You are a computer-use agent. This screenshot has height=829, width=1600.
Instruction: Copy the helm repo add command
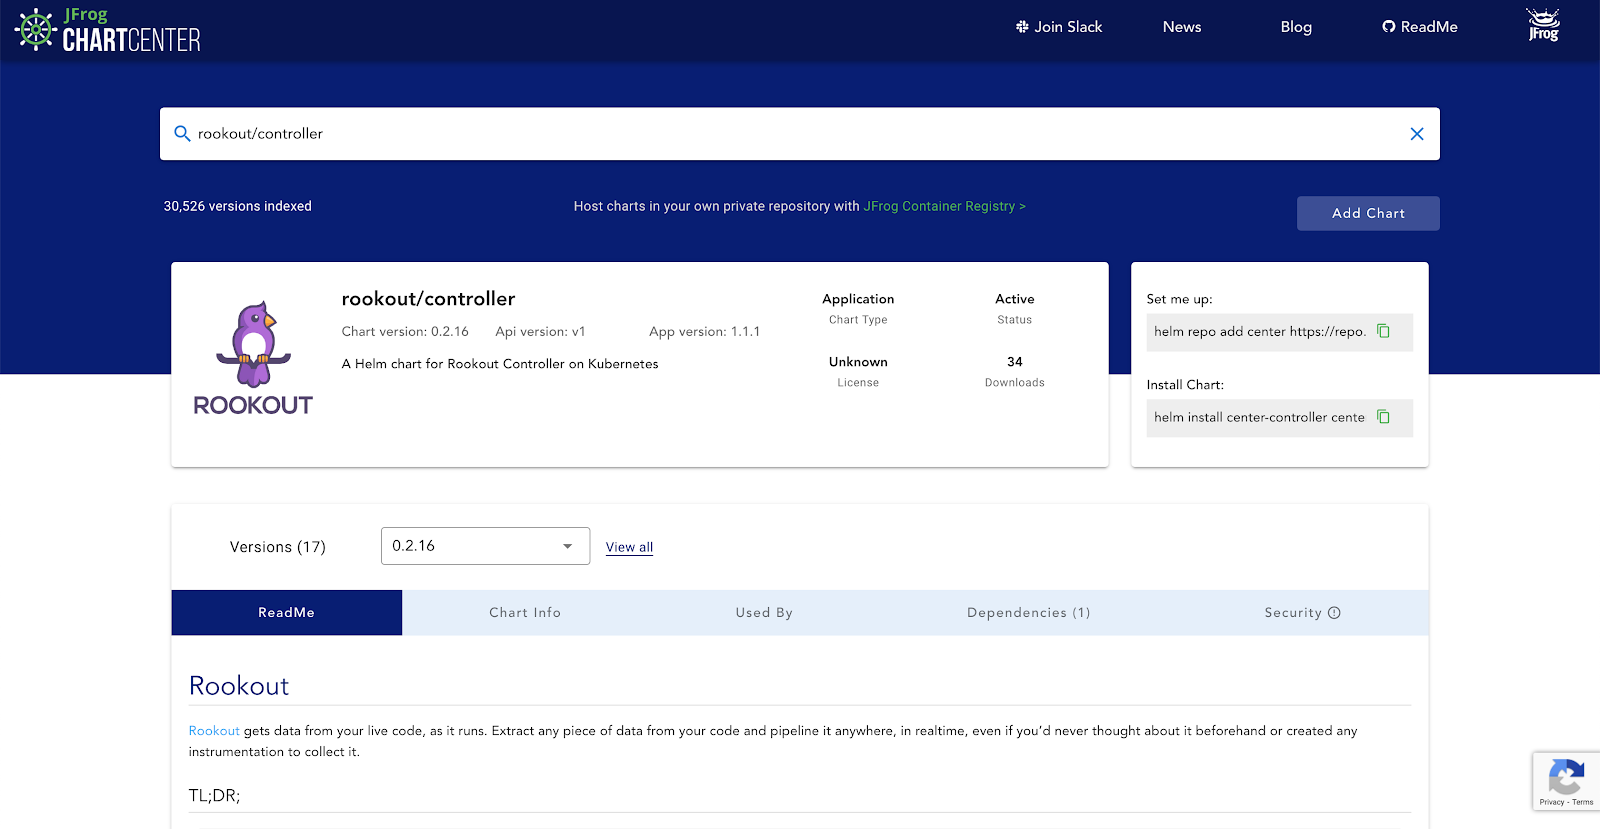coord(1383,331)
